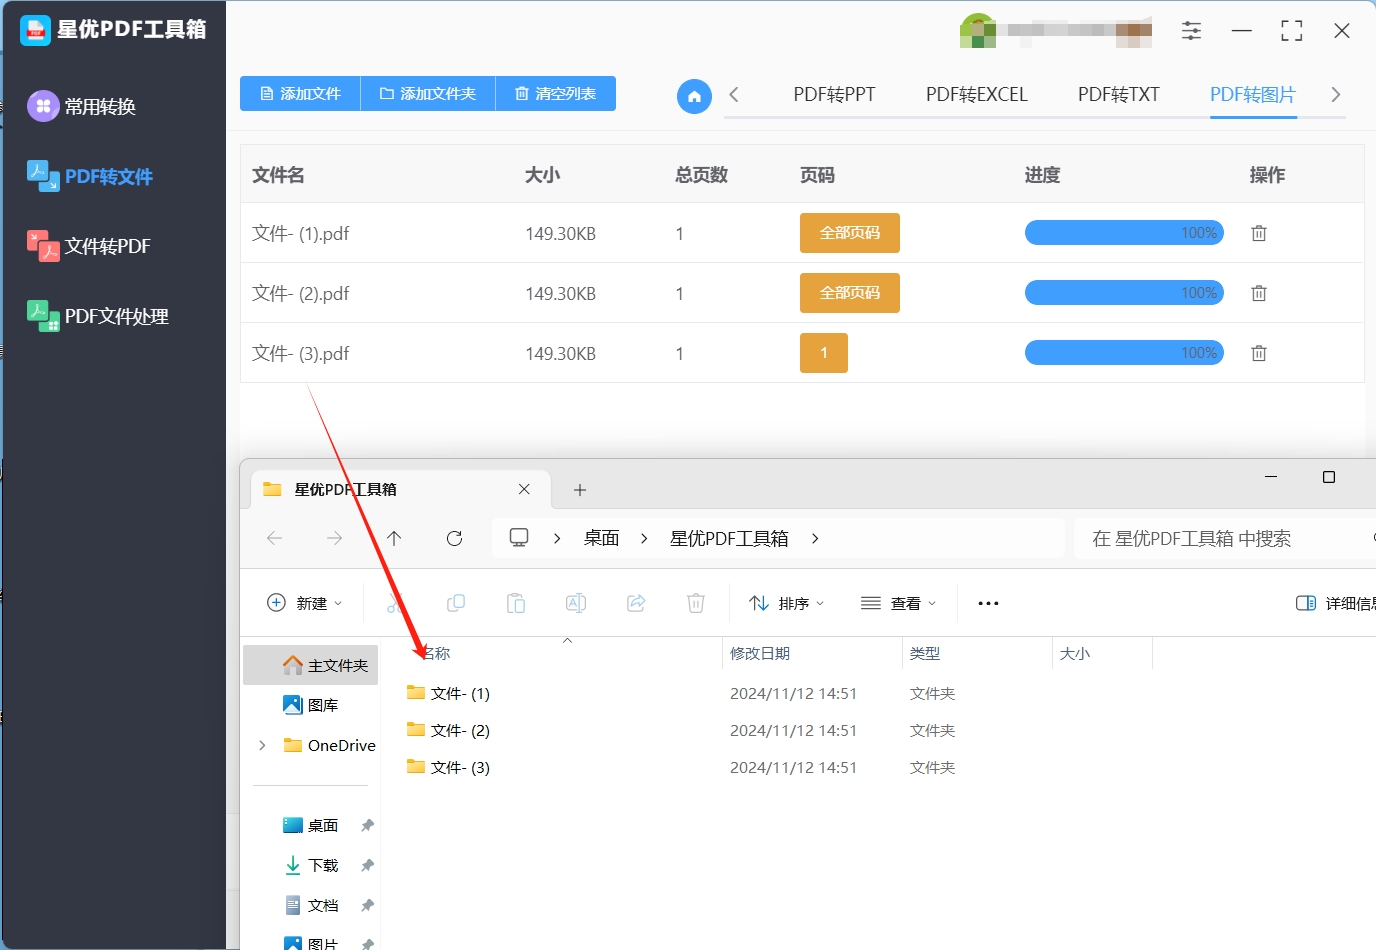Select 文件- (1).pdf file name
1376x950 pixels.
pos(300,233)
